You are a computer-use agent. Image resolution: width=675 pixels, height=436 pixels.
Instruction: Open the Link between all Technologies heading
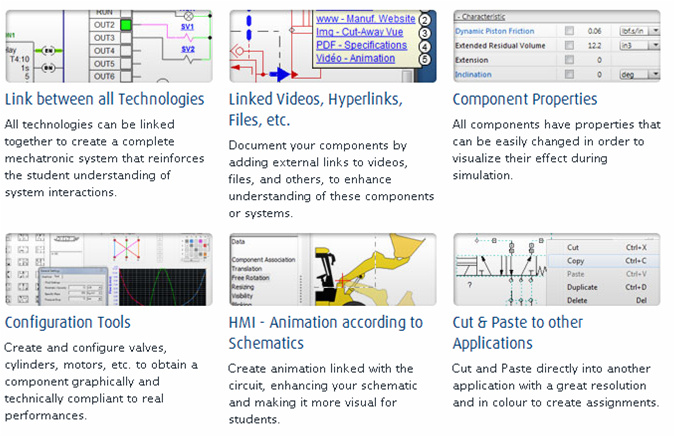click(x=105, y=99)
